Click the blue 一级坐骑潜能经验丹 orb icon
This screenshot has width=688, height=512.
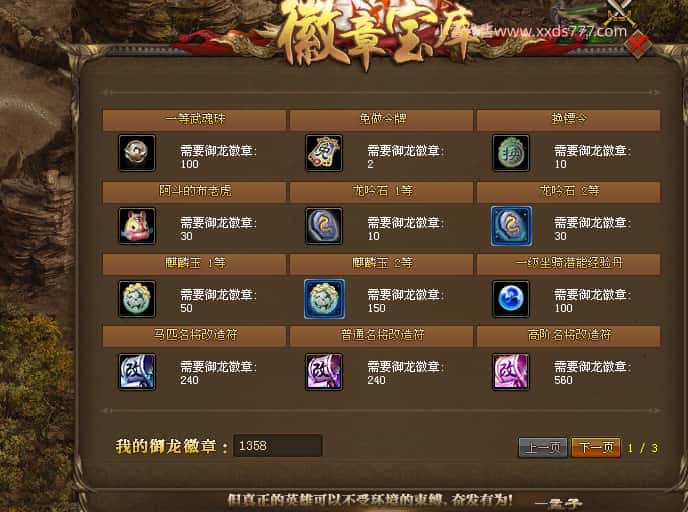(x=511, y=299)
